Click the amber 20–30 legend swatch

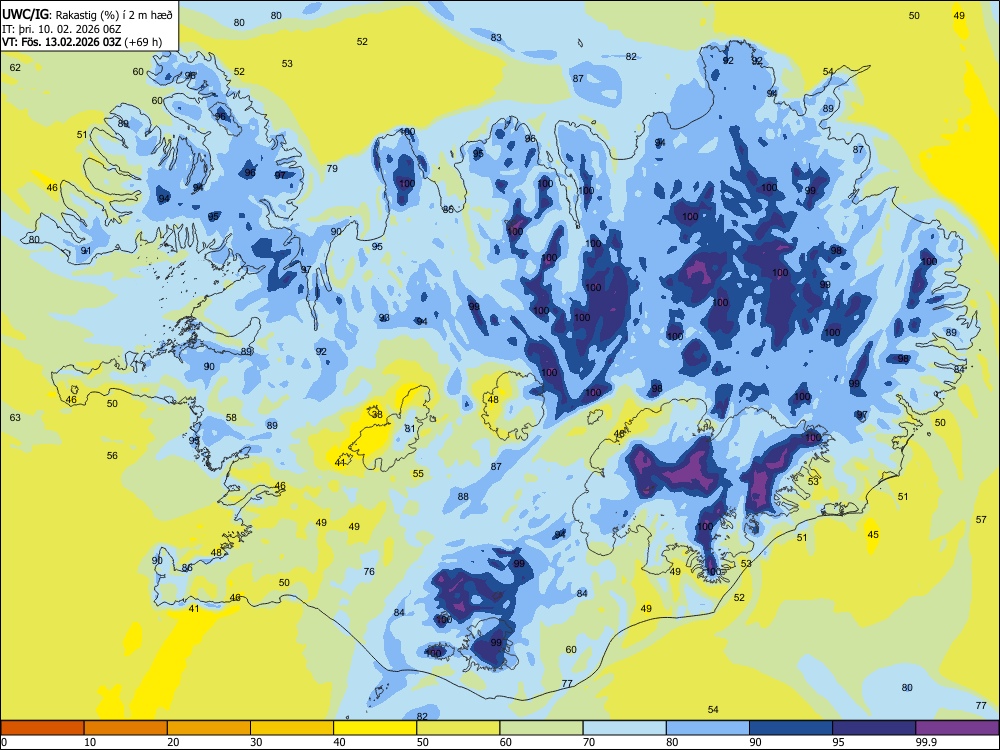point(209,728)
